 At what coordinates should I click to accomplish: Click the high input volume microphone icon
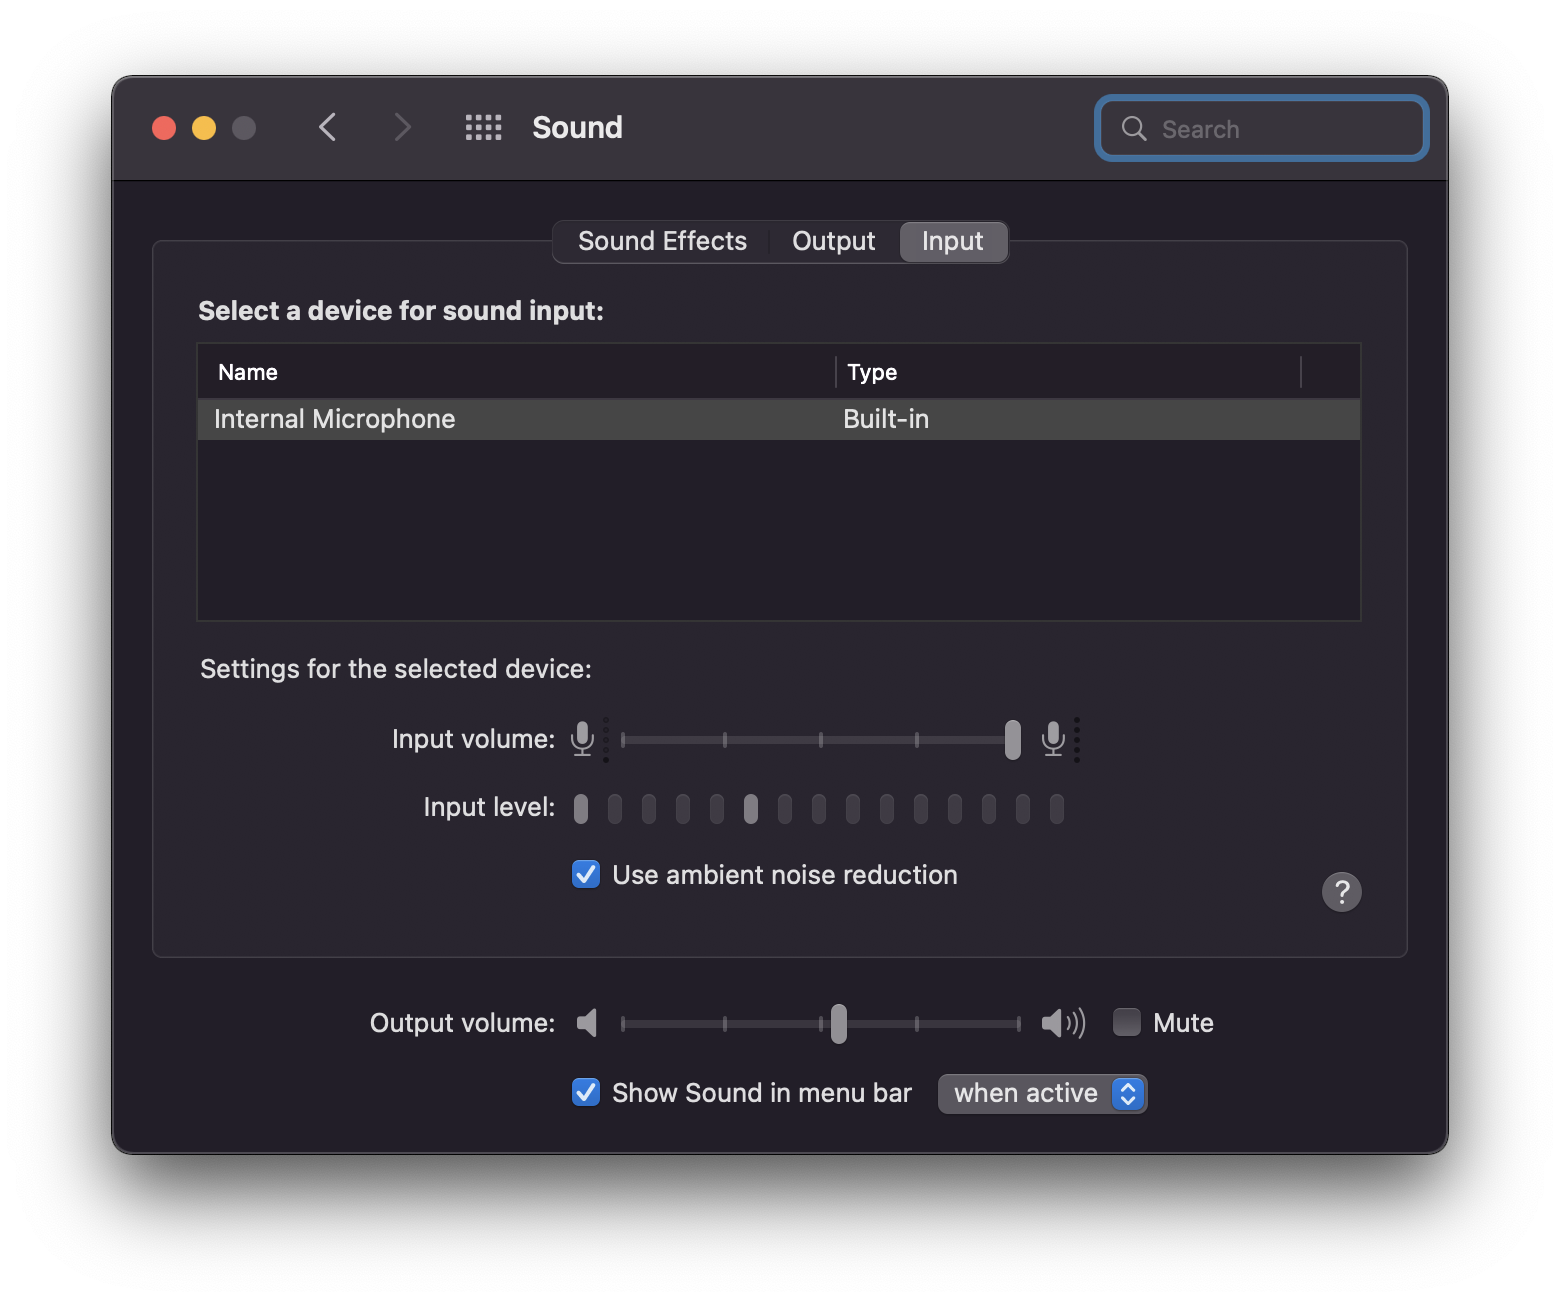tap(1053, 739)
